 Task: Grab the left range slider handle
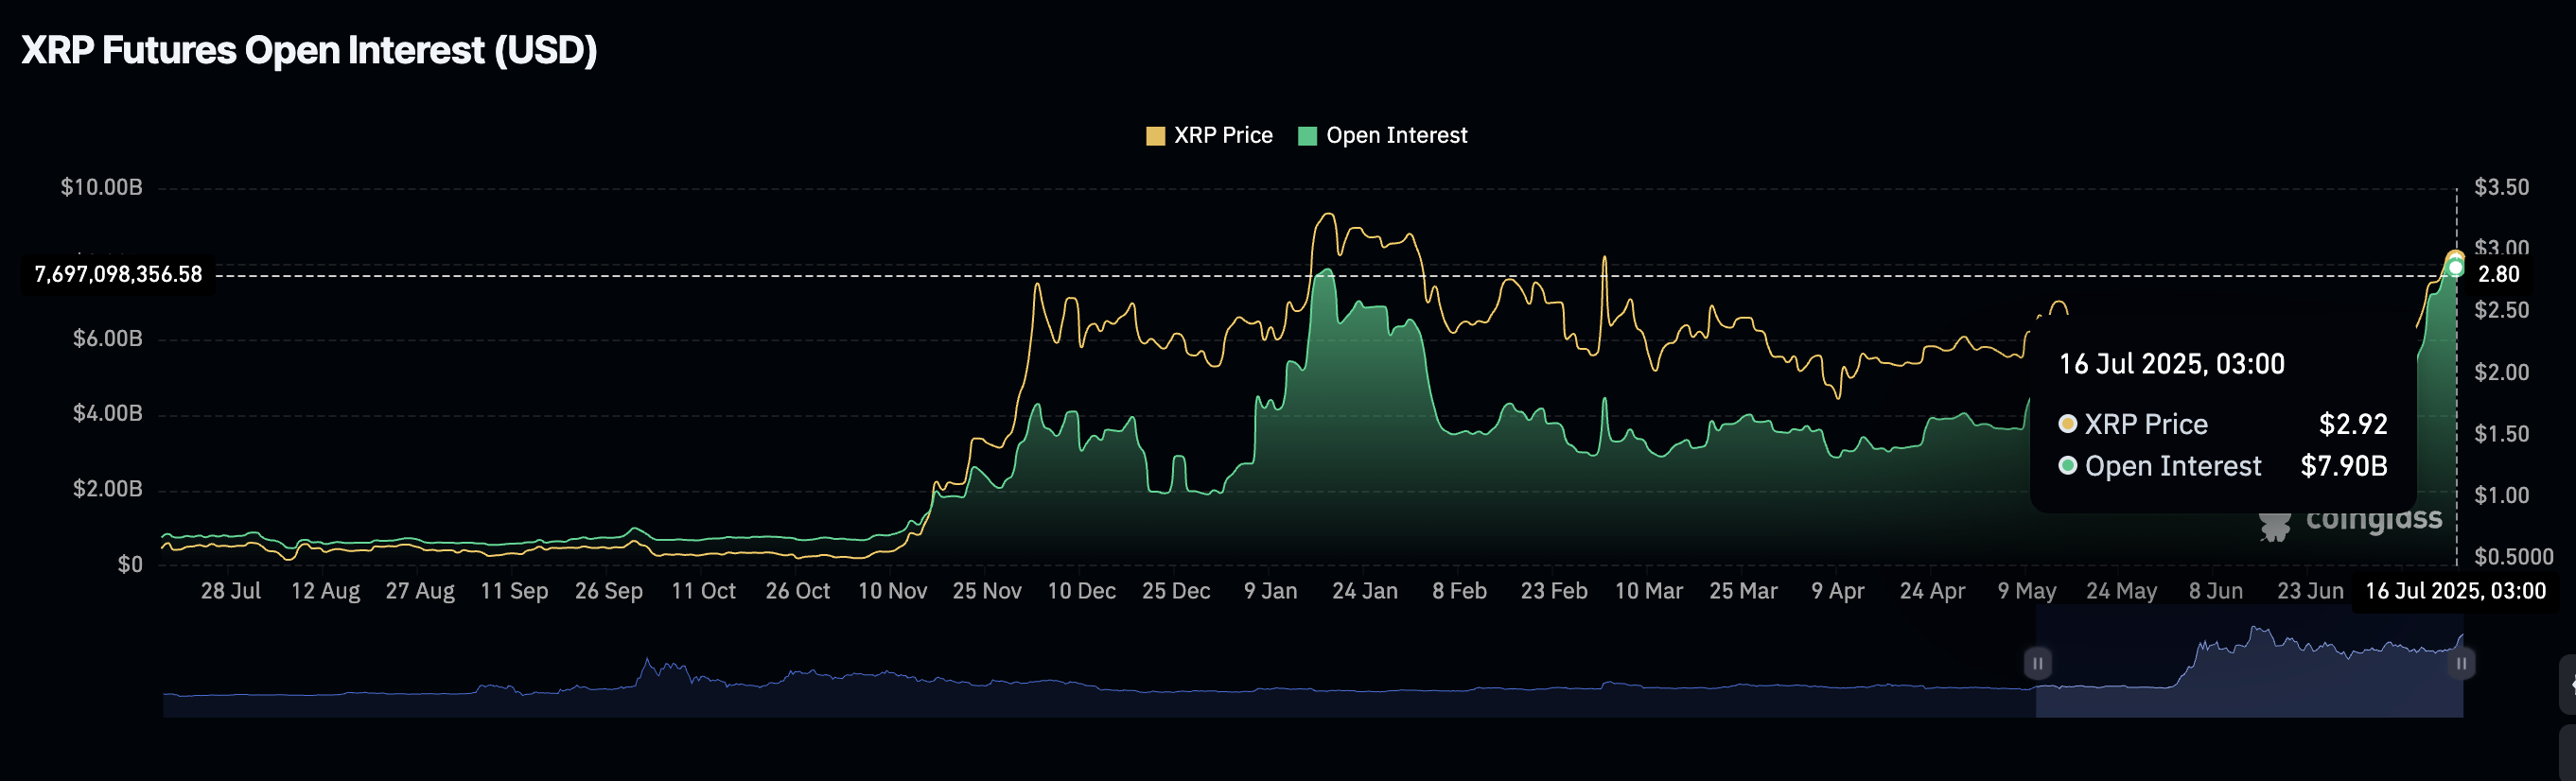coord(2037,663)
